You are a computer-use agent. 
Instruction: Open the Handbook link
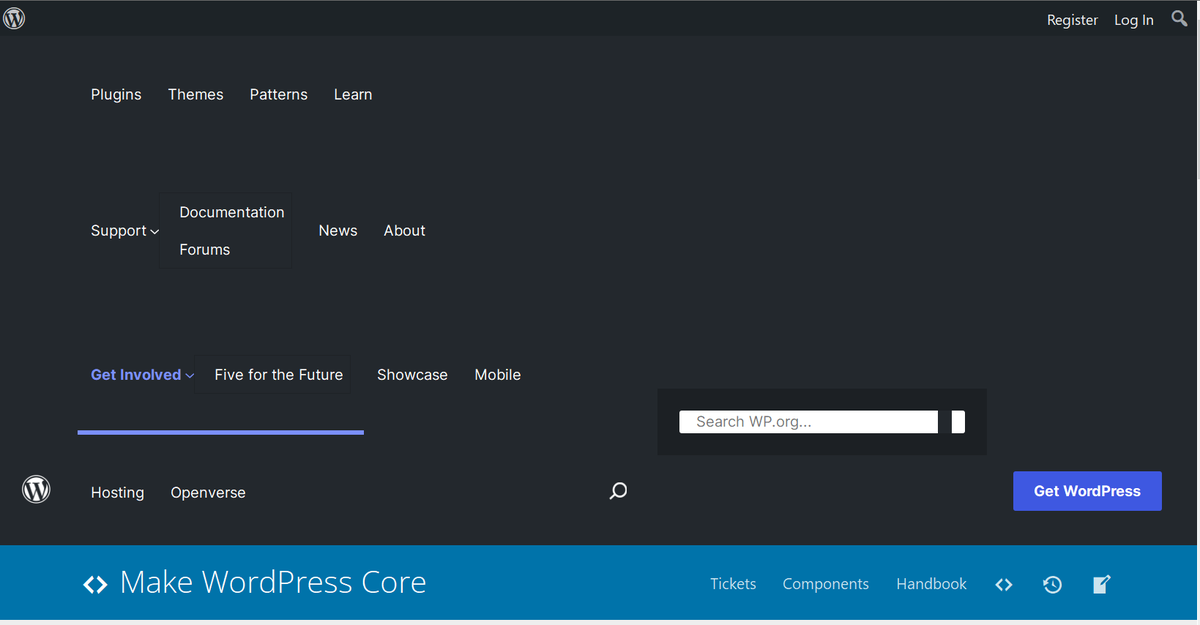pyautogui.click(x=931, y=584)
